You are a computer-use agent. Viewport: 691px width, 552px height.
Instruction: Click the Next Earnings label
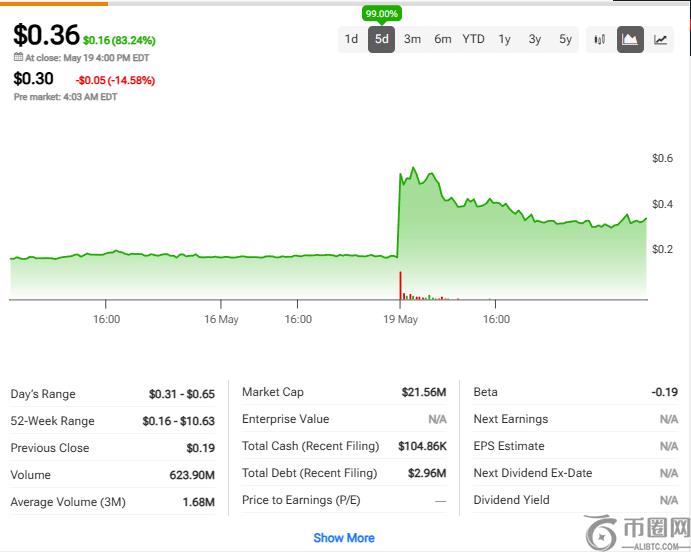tap(513, 419)
